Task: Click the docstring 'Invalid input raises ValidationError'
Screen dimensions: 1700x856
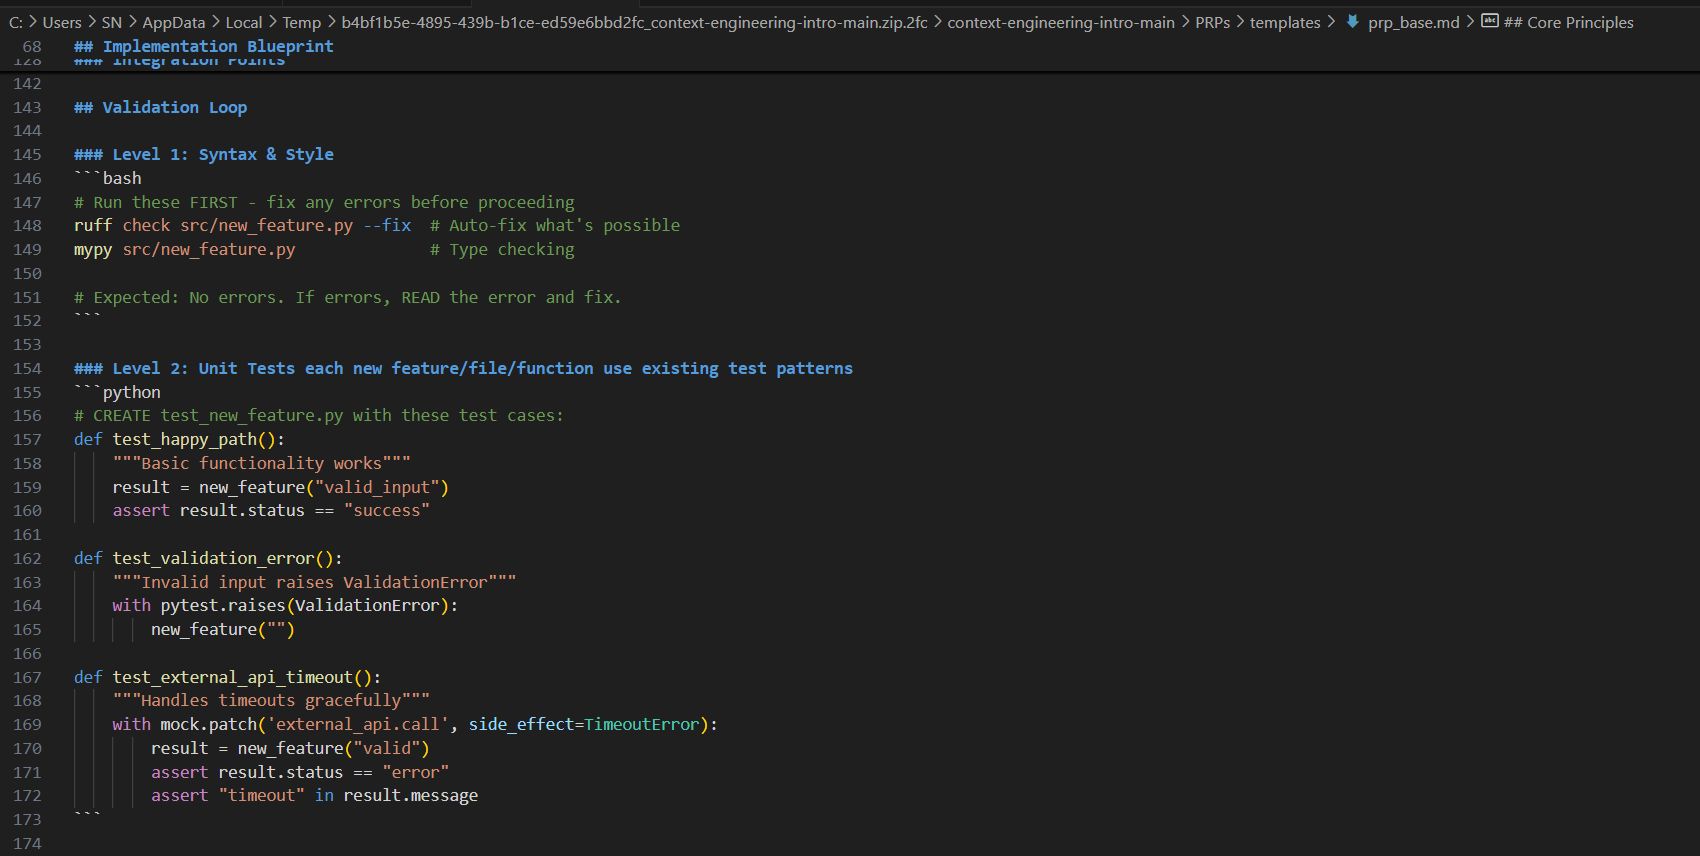Action: [314, 582]
